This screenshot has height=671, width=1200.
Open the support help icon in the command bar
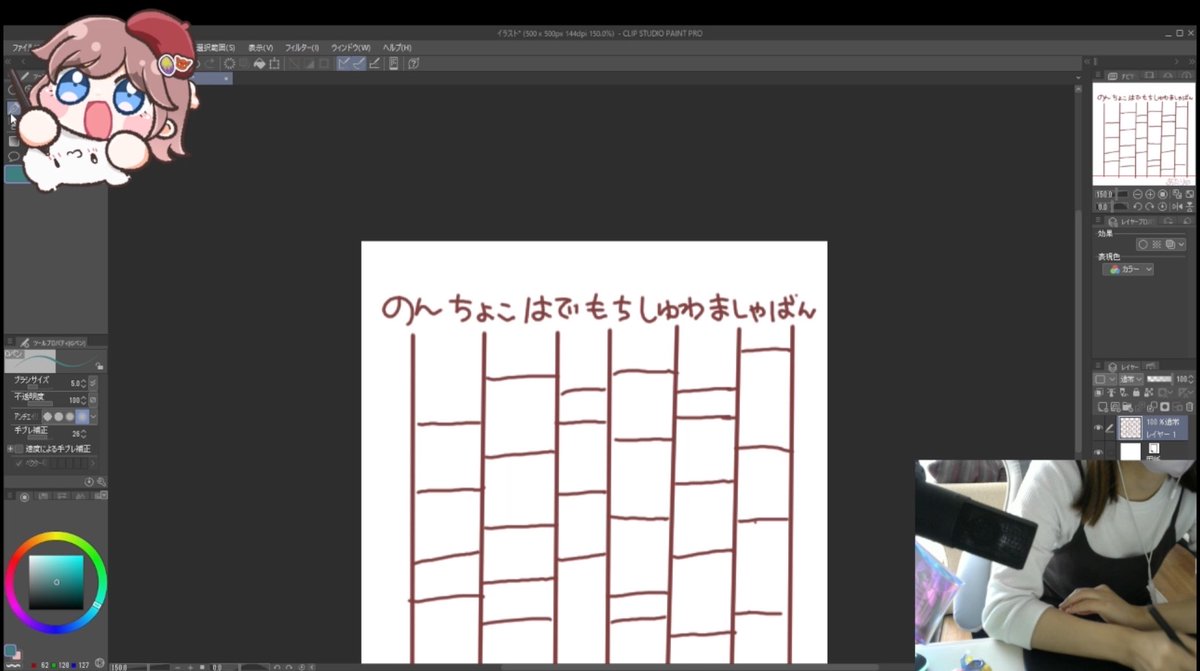(x=413, y=64)
